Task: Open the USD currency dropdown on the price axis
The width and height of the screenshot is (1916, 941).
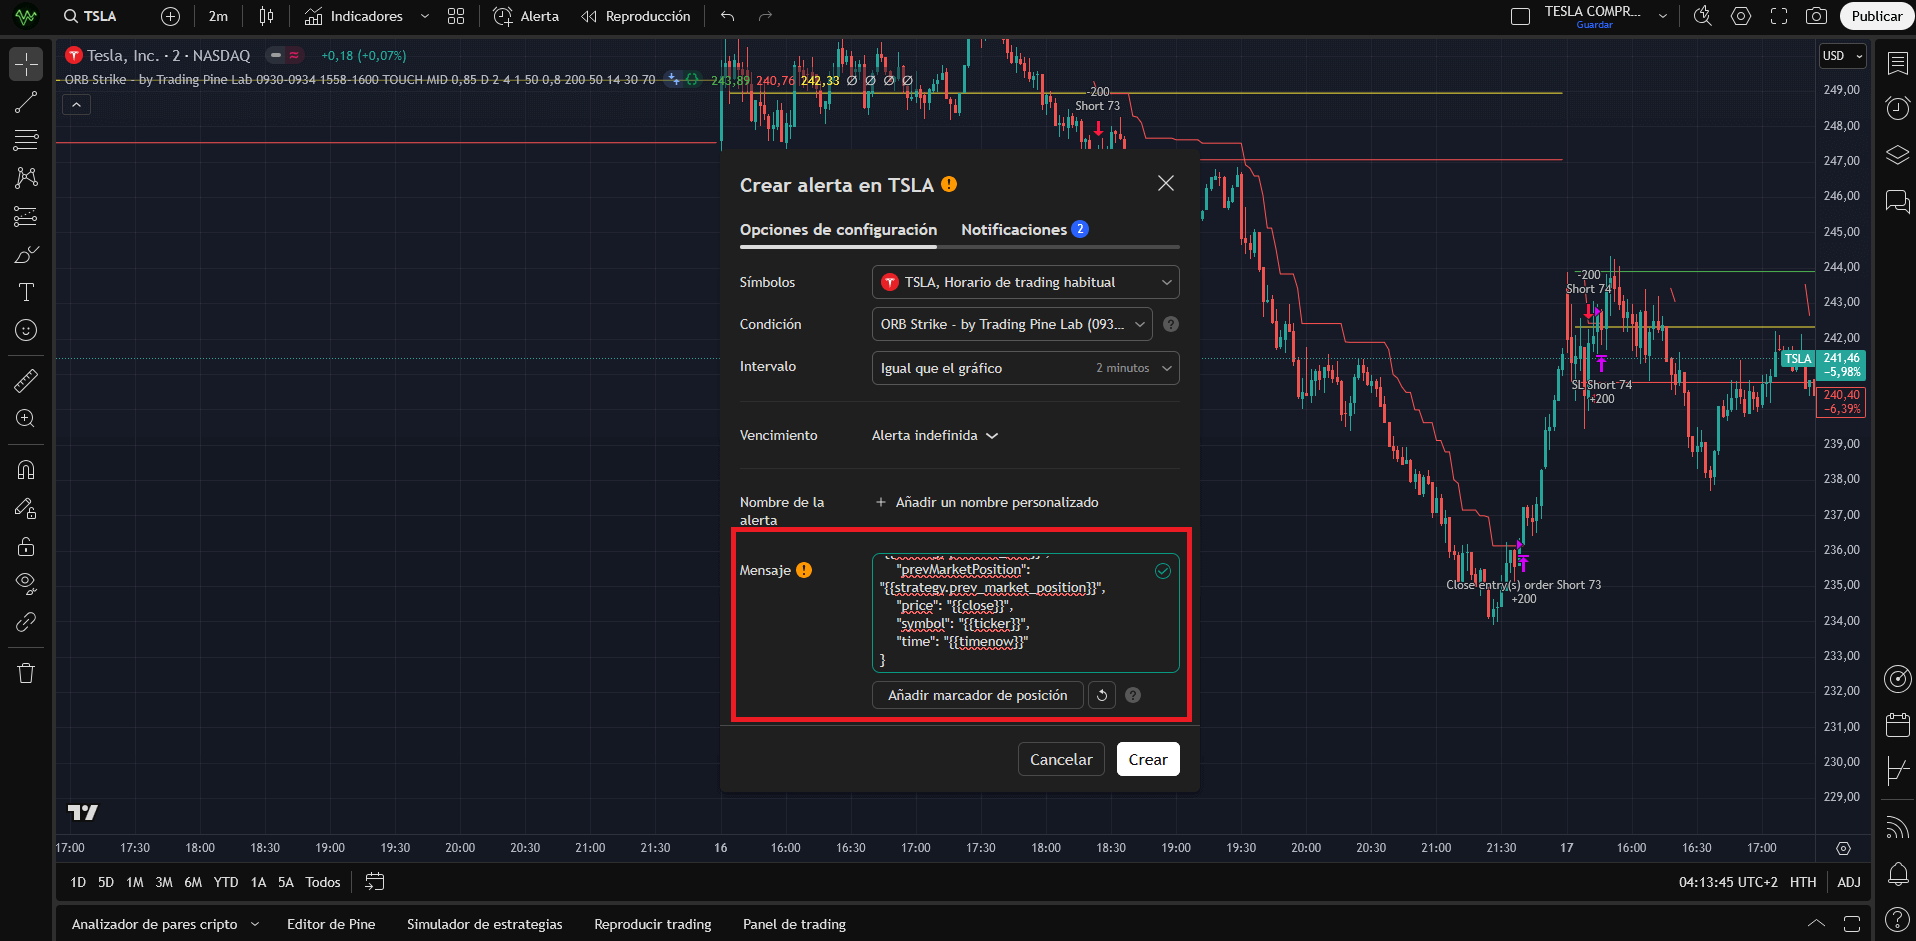Action: click(x=1842, y=56)
